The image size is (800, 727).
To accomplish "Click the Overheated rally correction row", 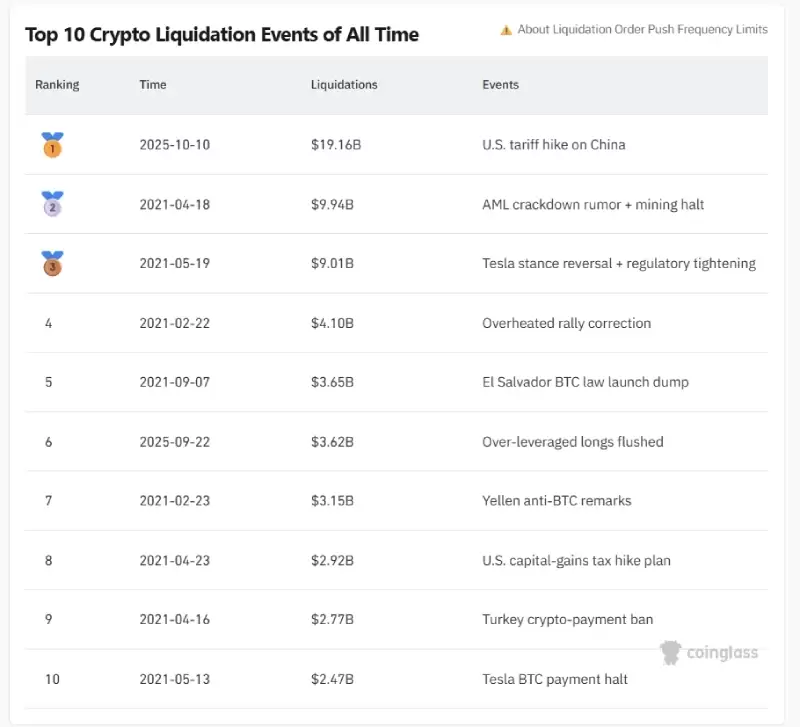I will click(x=566, y=323).
